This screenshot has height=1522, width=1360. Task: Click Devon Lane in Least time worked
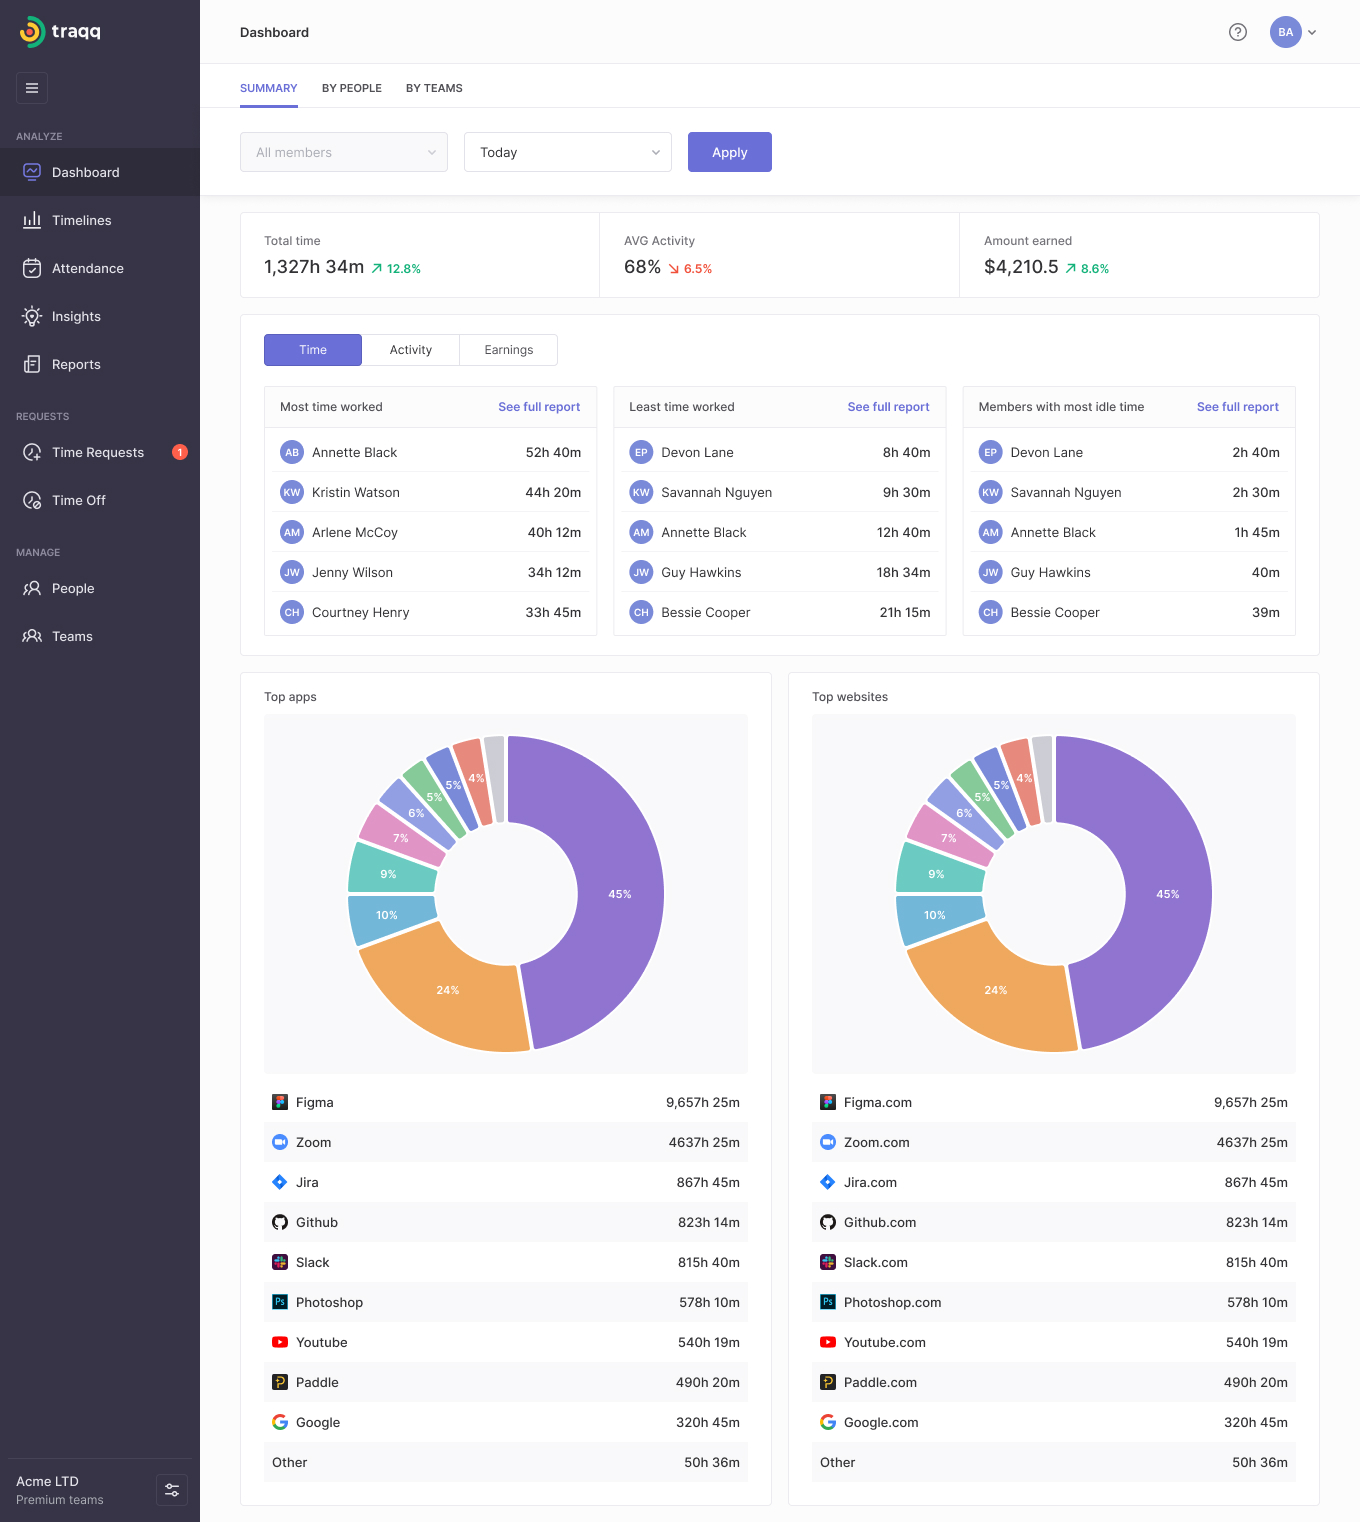click(x=780, y=452)
